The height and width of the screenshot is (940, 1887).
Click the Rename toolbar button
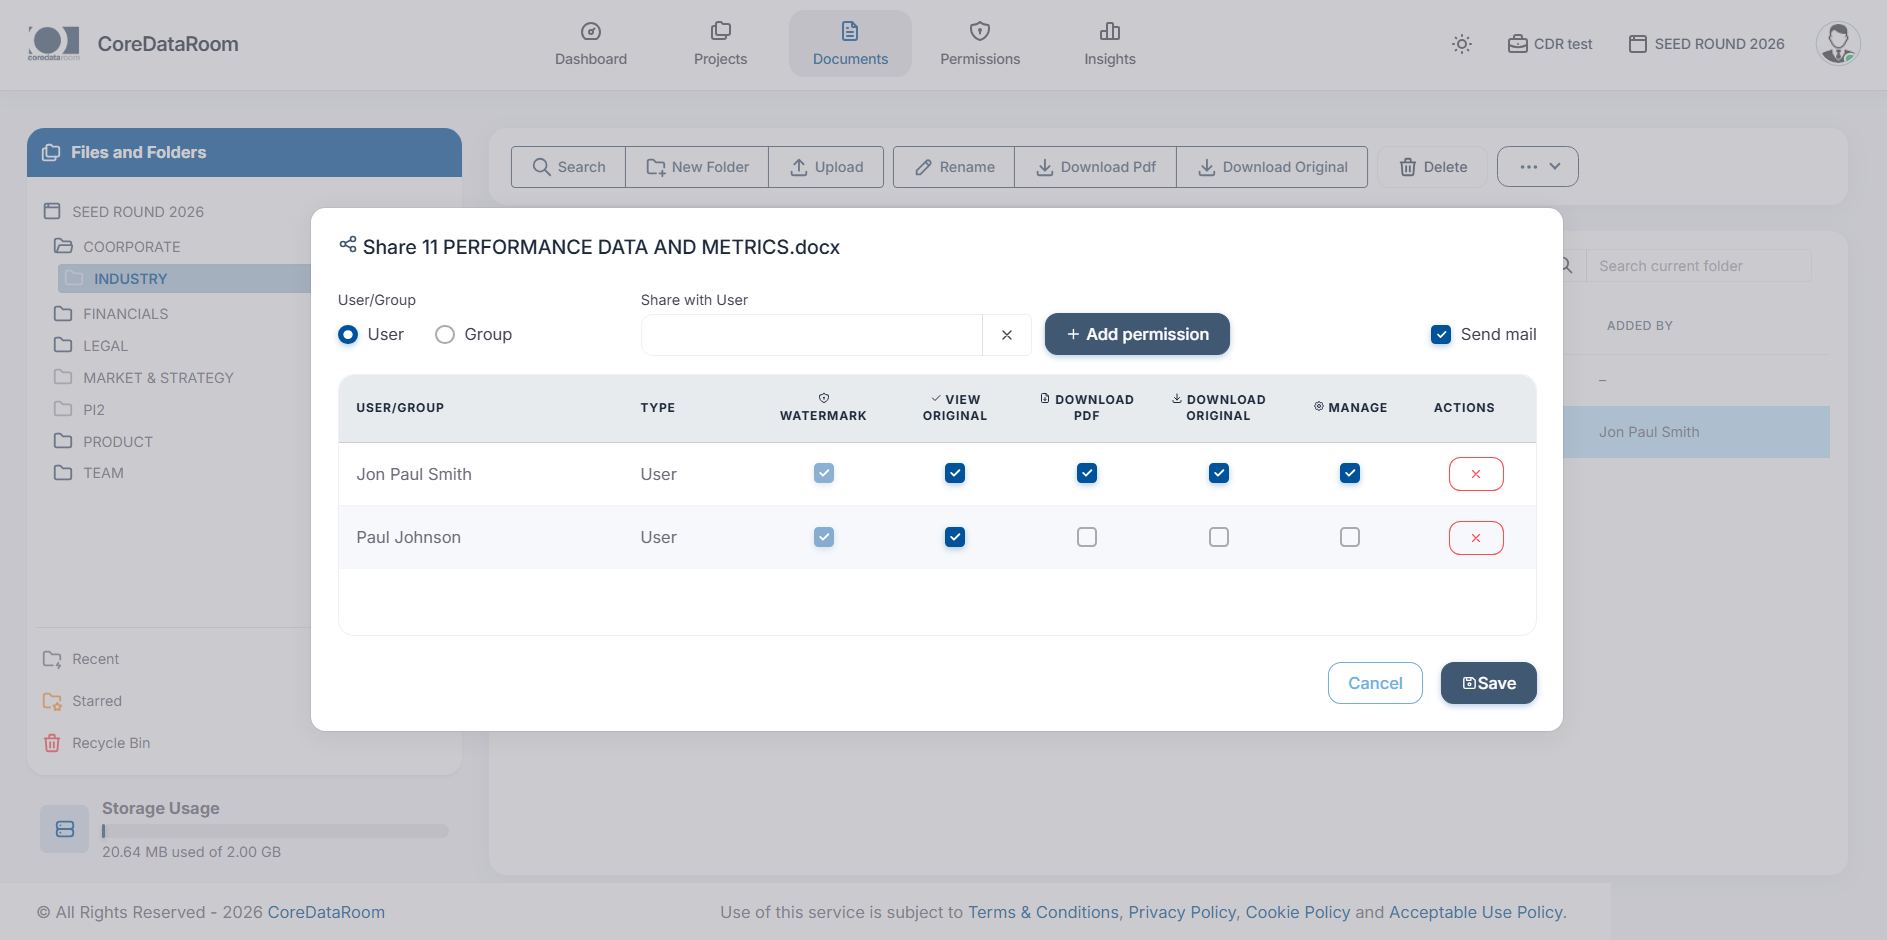point(954,167)
